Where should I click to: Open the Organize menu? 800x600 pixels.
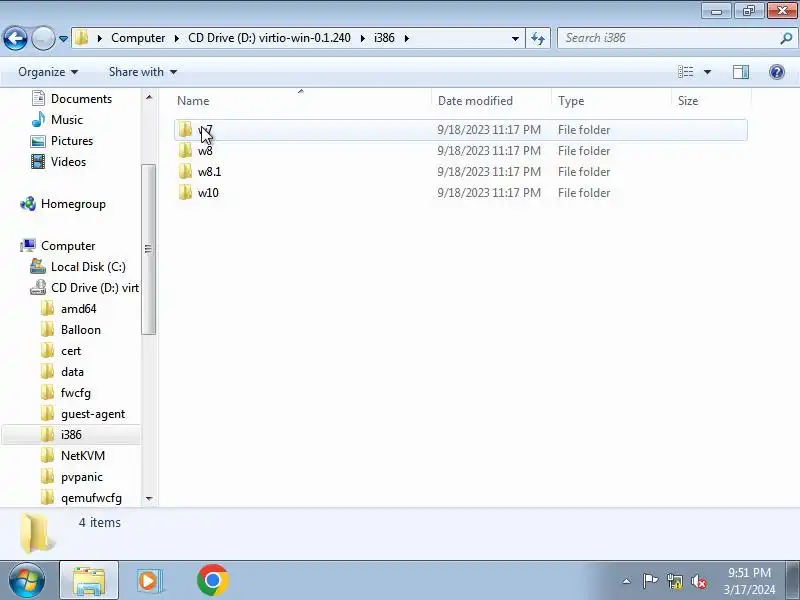click(48, 72)
